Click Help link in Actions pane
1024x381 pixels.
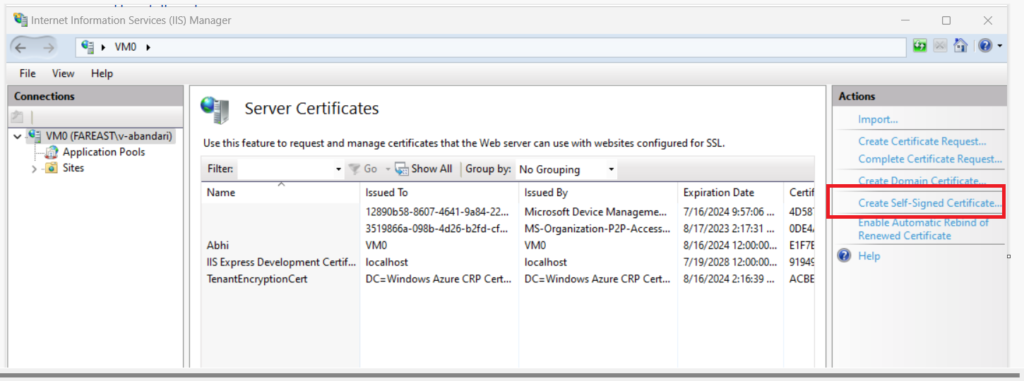(869, 256)
